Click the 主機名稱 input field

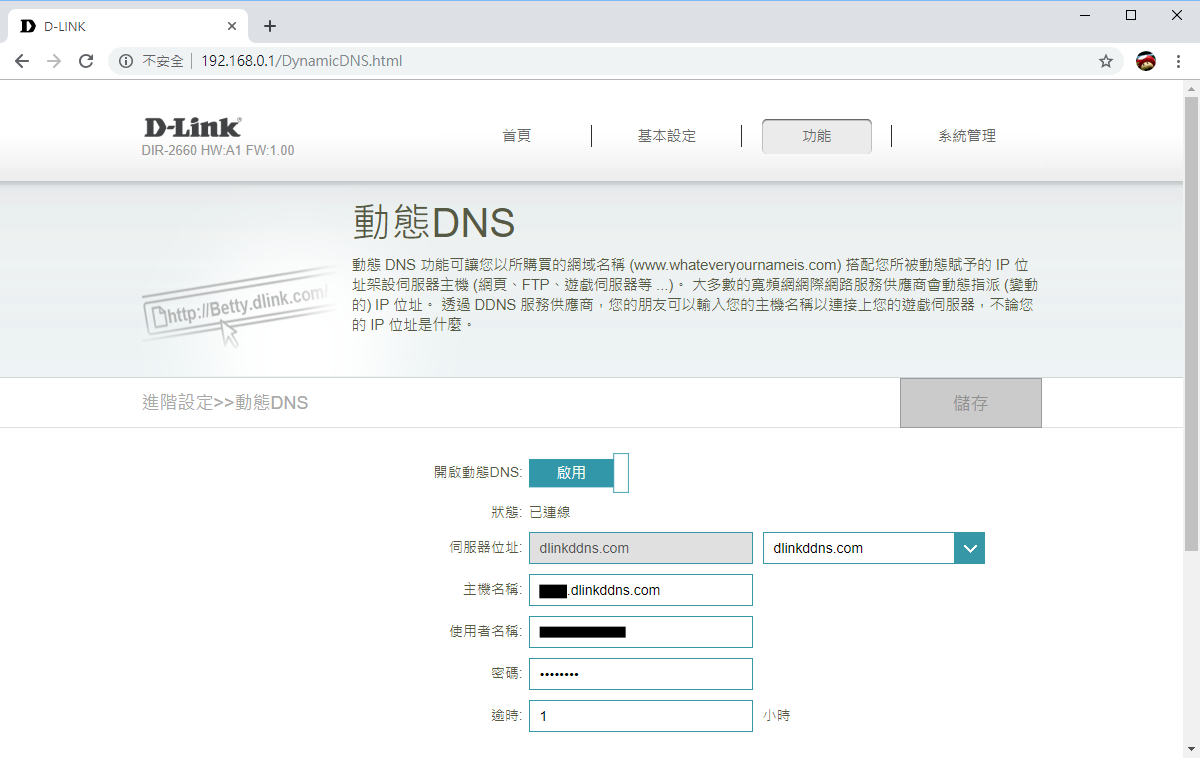click(641, 590)
